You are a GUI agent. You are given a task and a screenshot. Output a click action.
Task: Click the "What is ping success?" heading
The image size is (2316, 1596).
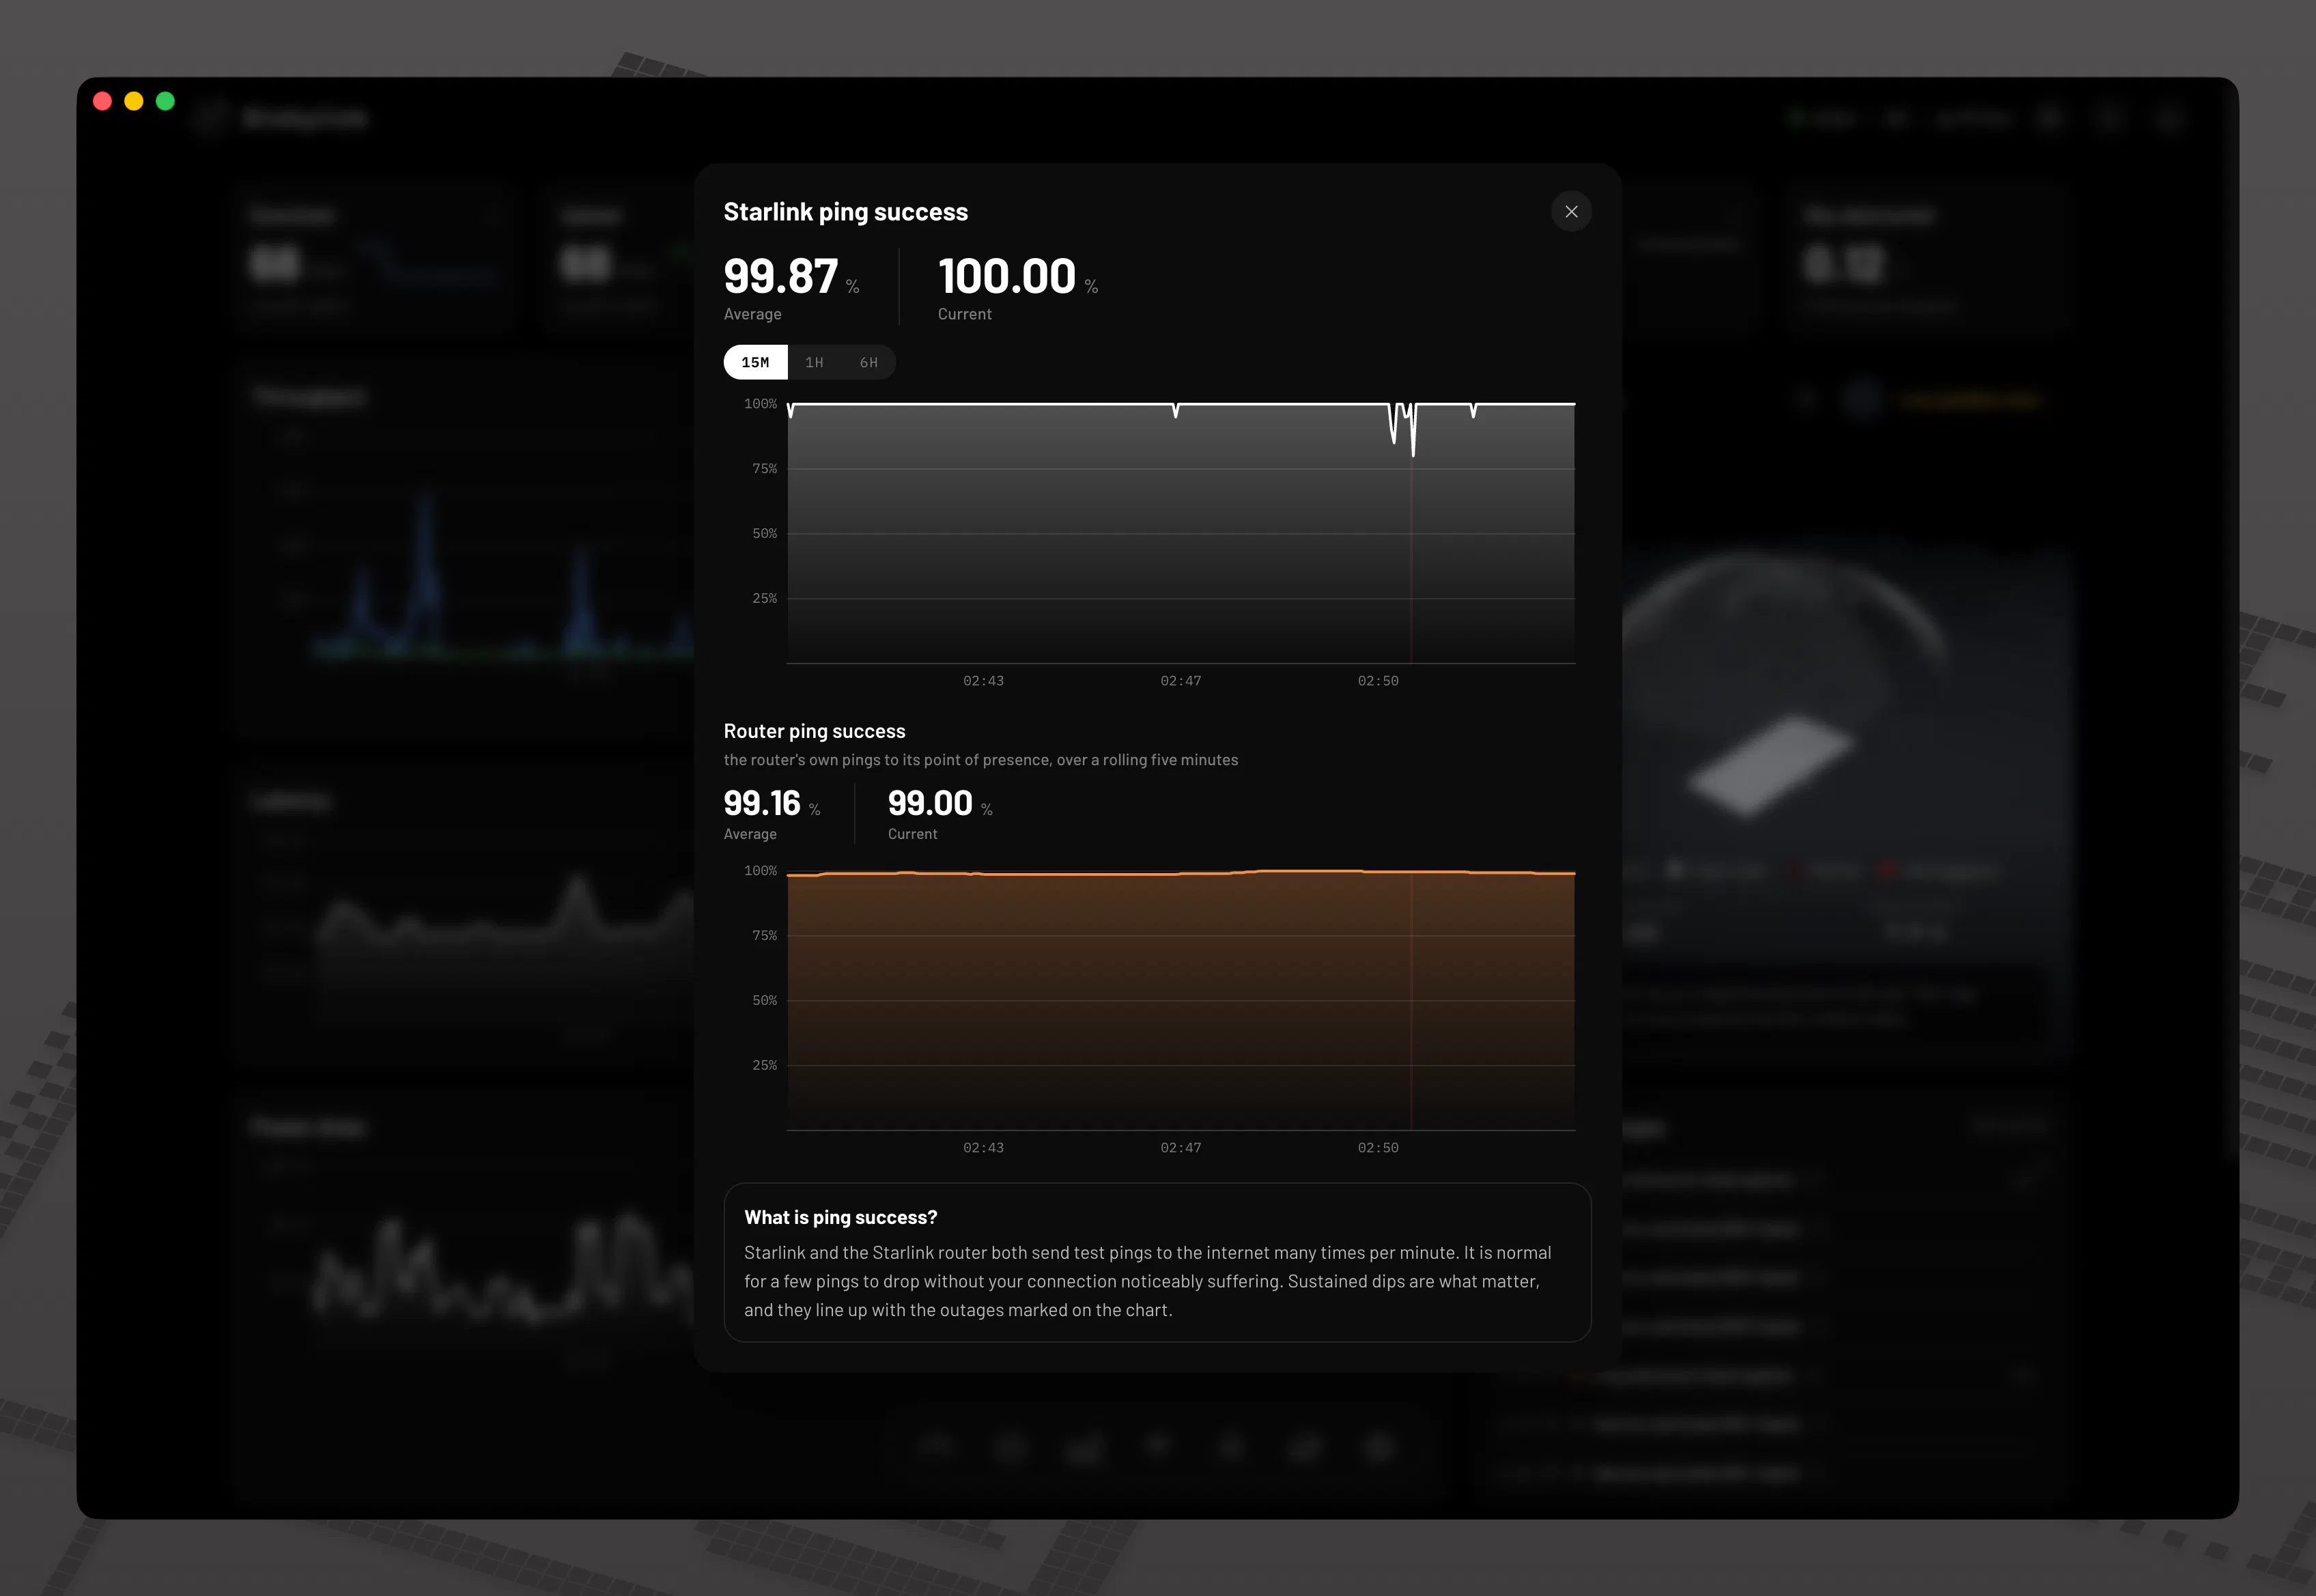pyautogui.click(x=841, y=1217)
